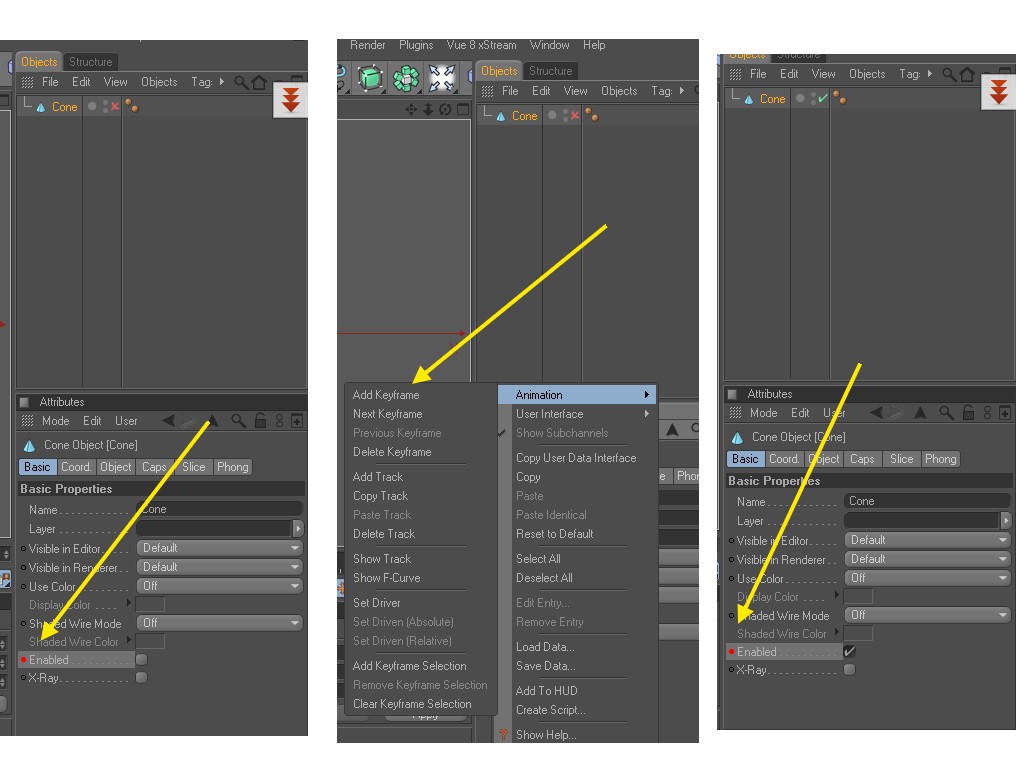Screen dimensions: 1024x768
Task: Click red X toggle on Cone, Enabled-unchecked panel
Action: (115, 106)
